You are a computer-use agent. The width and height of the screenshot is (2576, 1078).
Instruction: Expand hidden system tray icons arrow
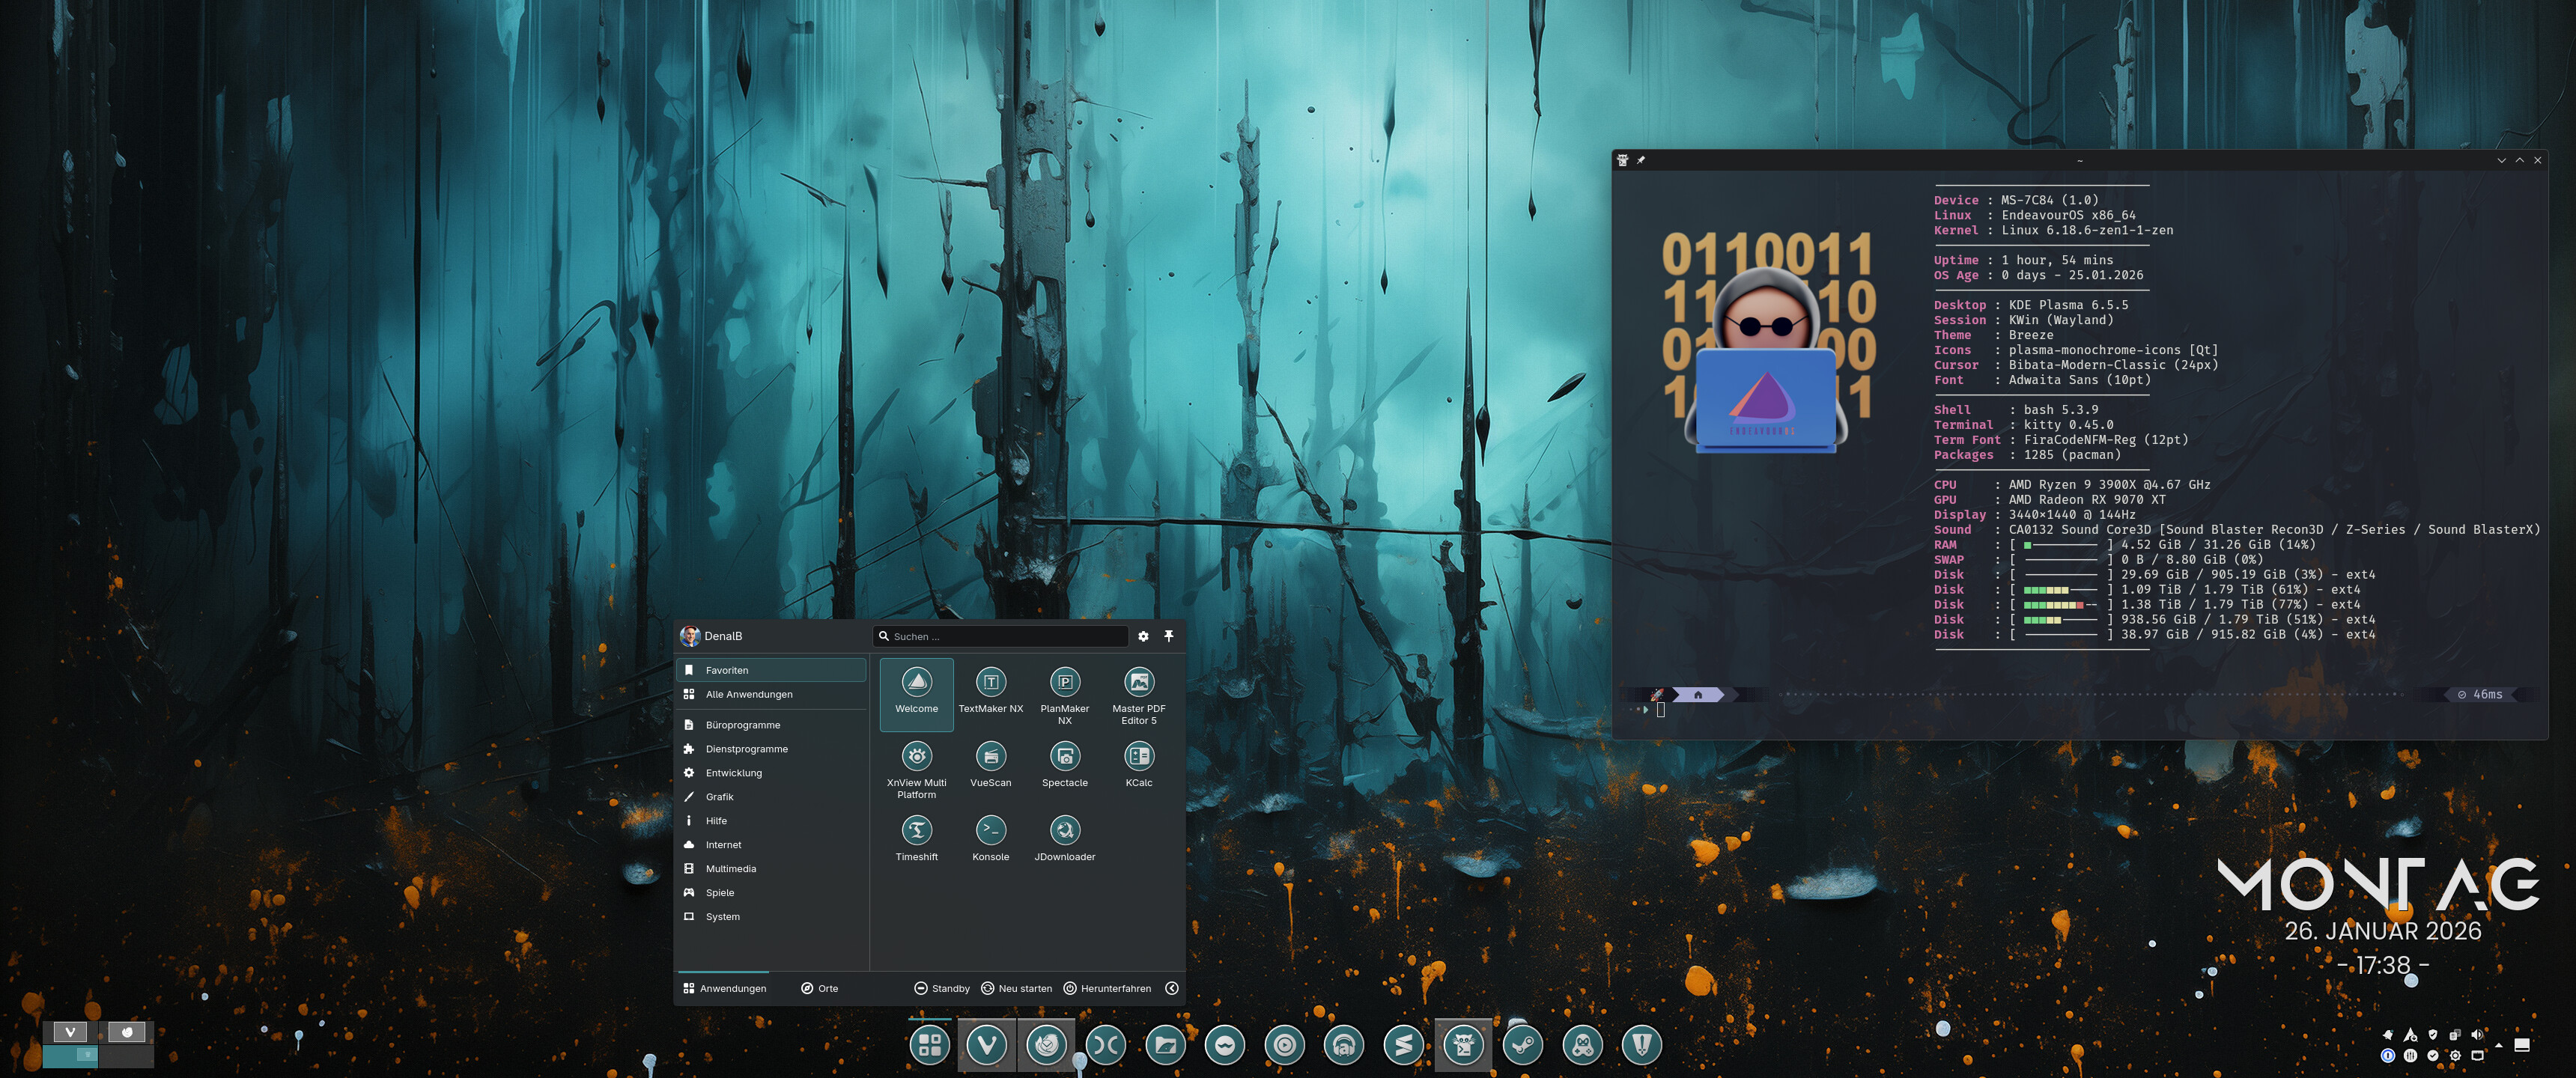click(x=2499, y=1046)
